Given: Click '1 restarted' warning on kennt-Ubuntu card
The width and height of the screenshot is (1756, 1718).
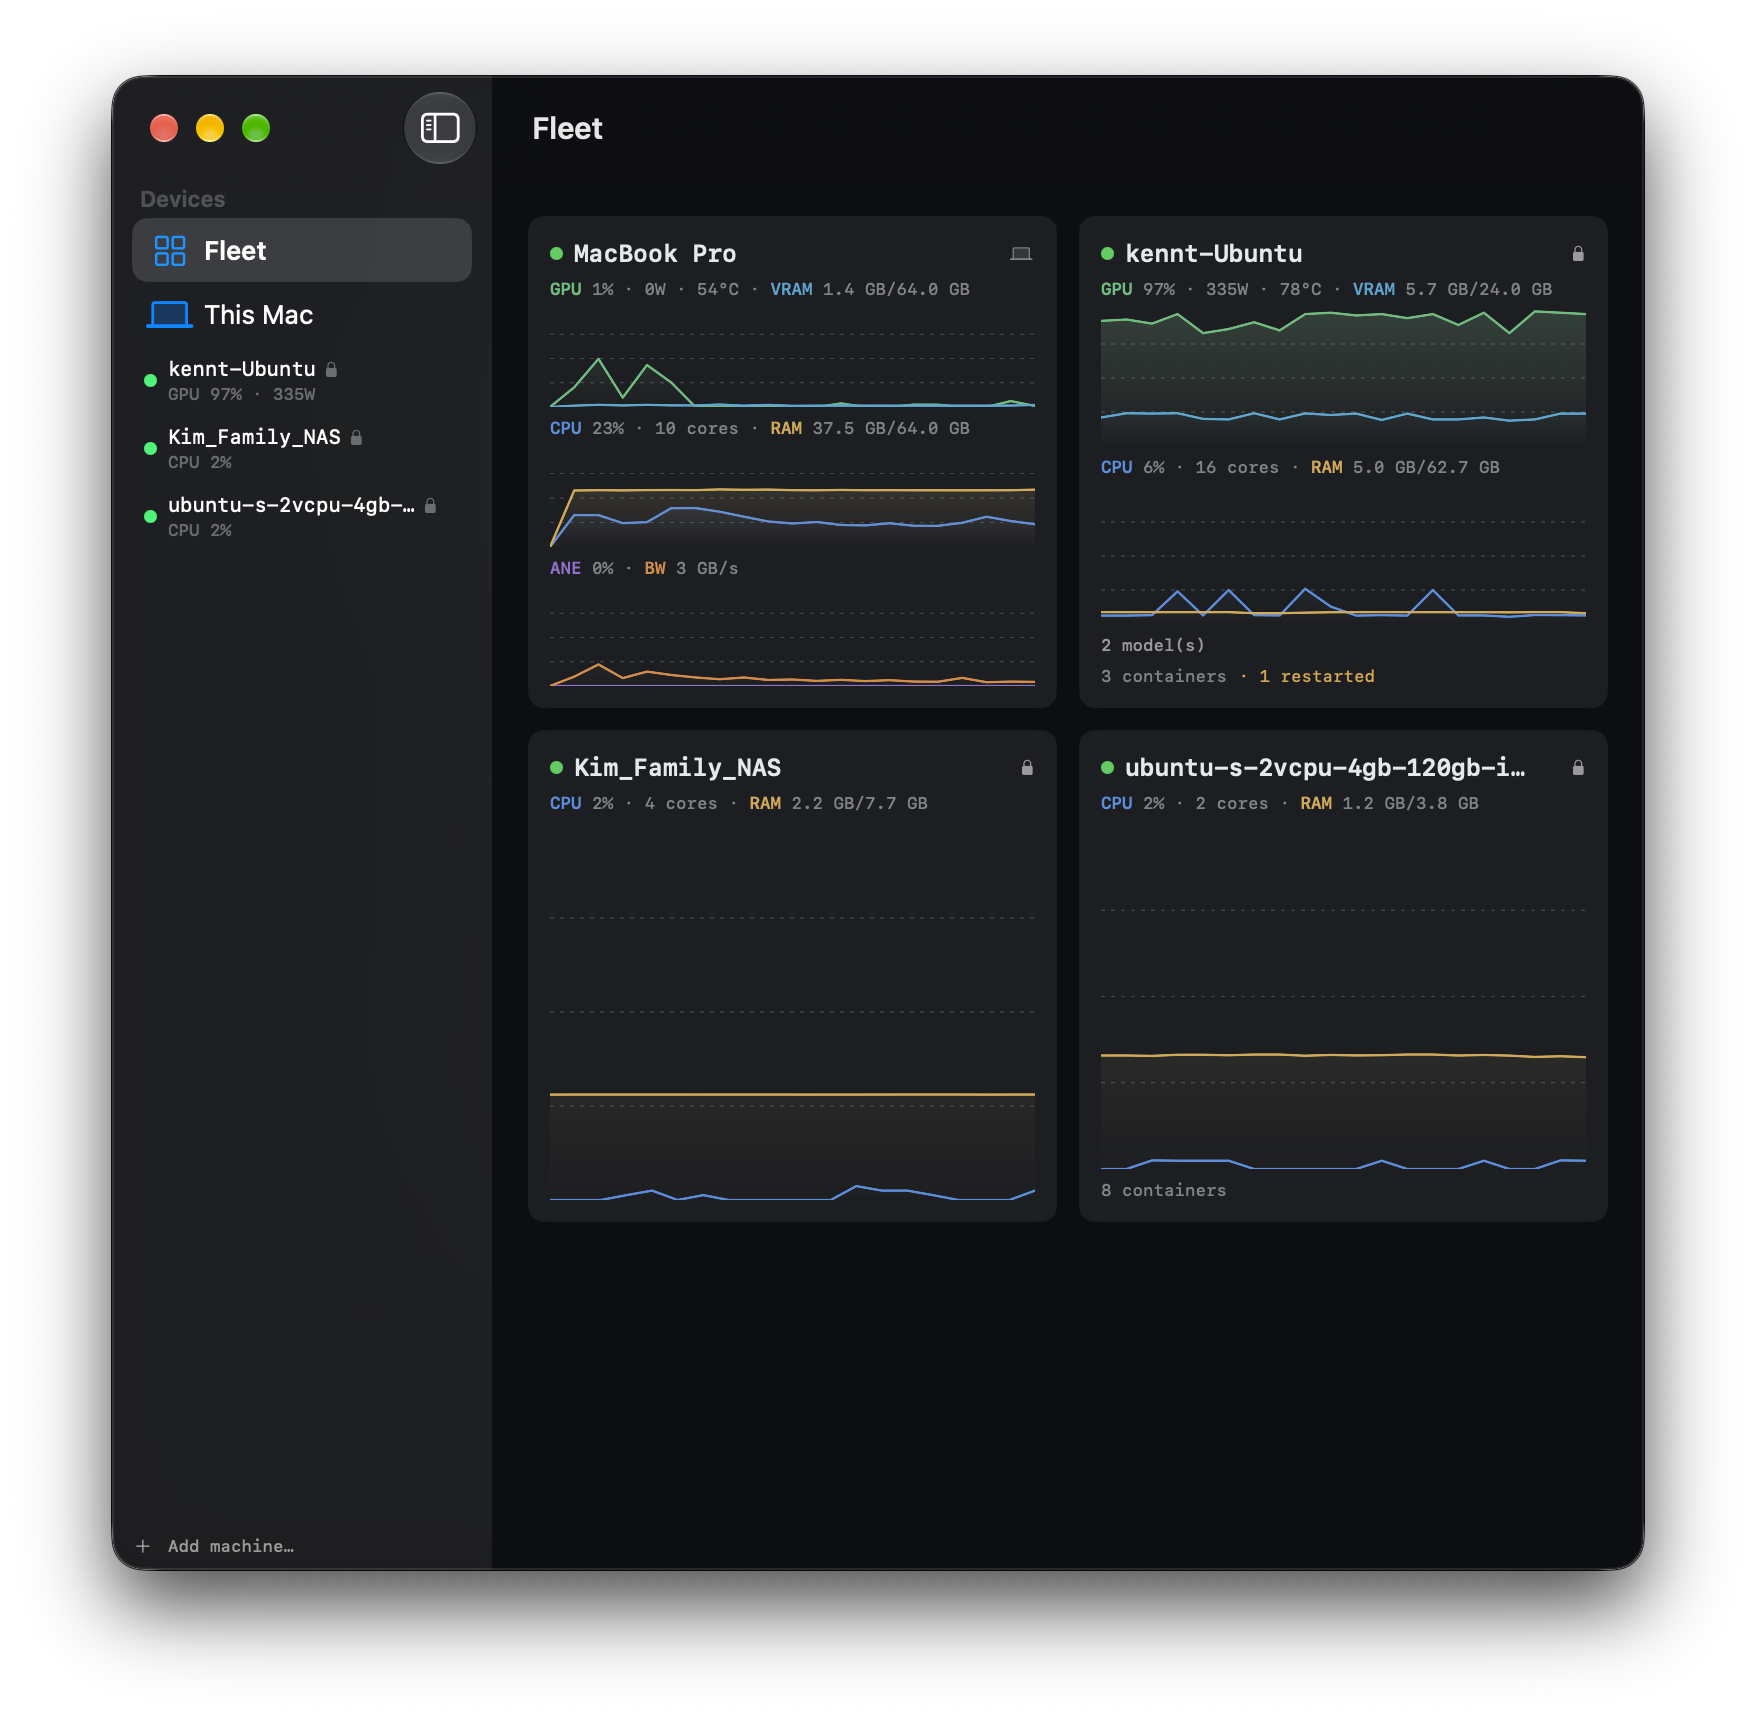Looking at the screenshot, I should coord(1317,677).
